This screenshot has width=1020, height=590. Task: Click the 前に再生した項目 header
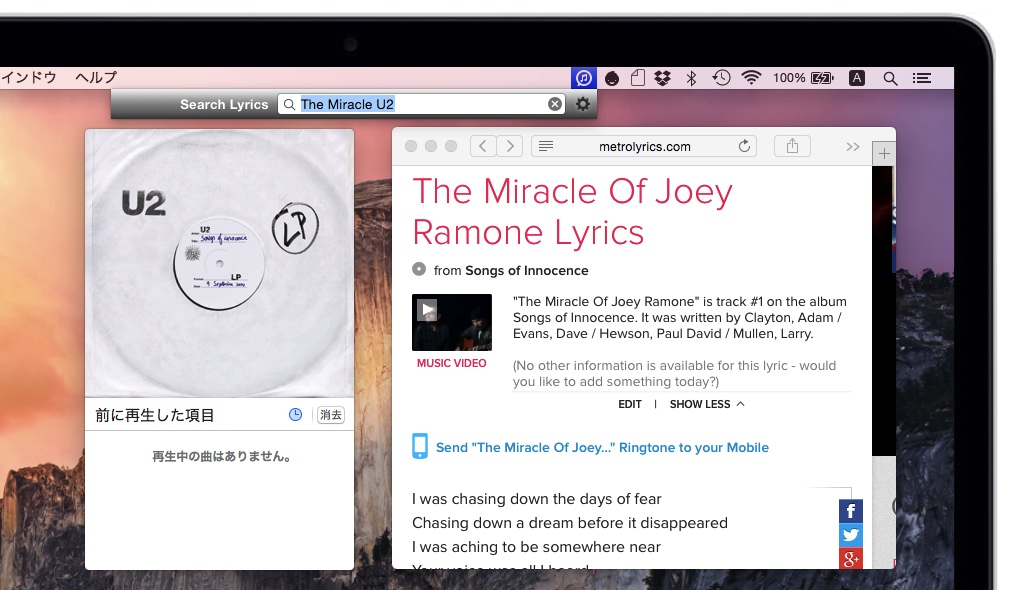point(155,415)
